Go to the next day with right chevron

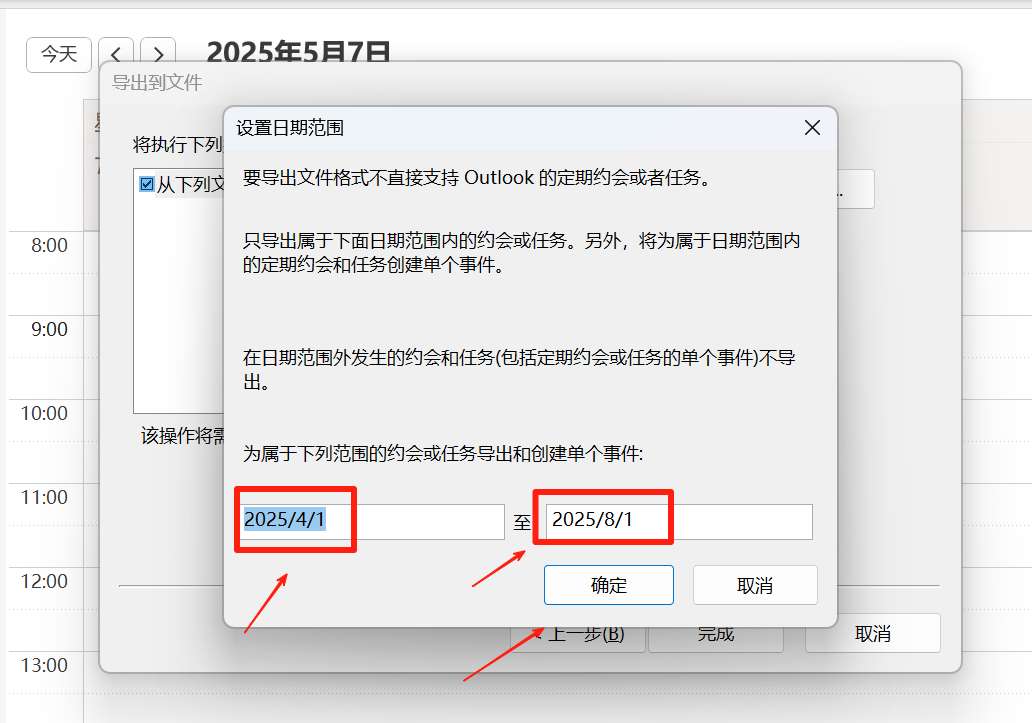click(158, 53)
